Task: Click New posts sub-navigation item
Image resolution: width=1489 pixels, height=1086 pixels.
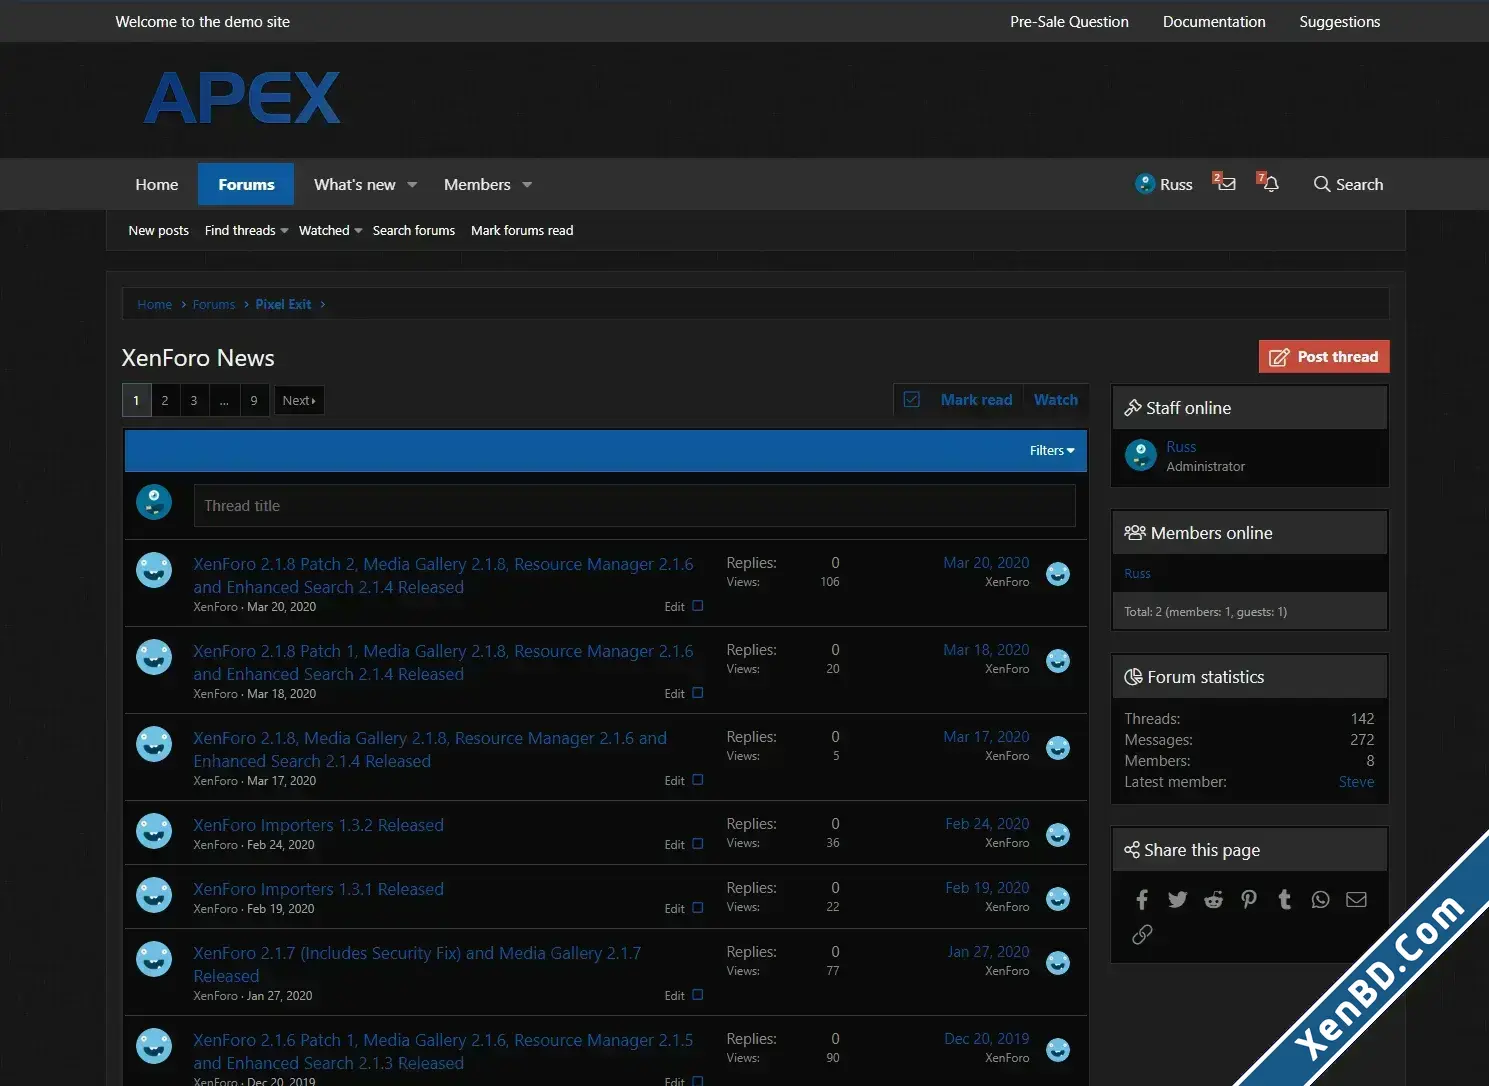Action: tap(158, 230)
